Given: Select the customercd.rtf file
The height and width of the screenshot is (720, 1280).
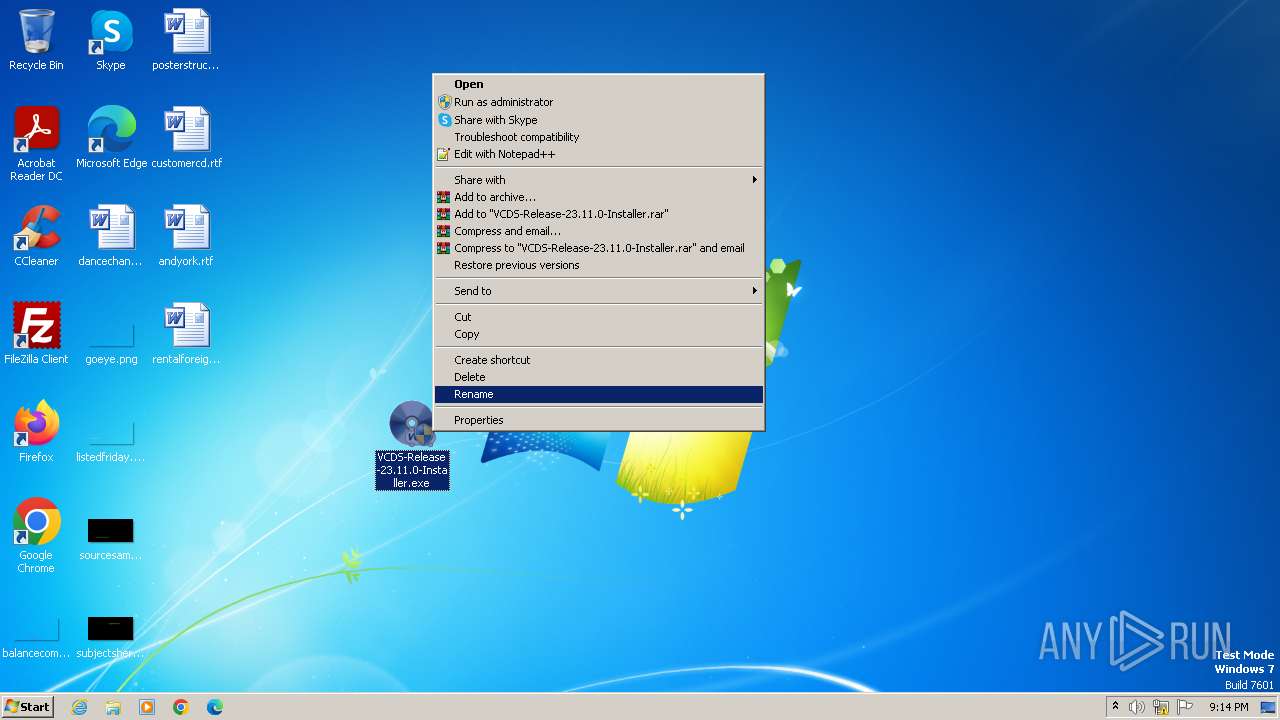Looking at the screenshot, I should [x=186, y=138].
